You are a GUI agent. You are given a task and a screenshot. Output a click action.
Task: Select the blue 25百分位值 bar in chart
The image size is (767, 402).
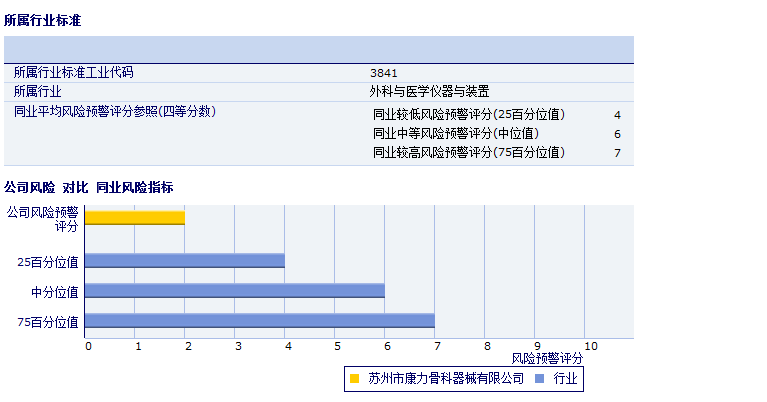pyautogui.click(x=185, y=260)
